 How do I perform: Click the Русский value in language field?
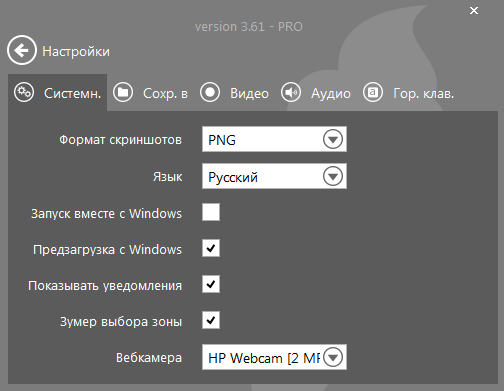pos(233,177)
